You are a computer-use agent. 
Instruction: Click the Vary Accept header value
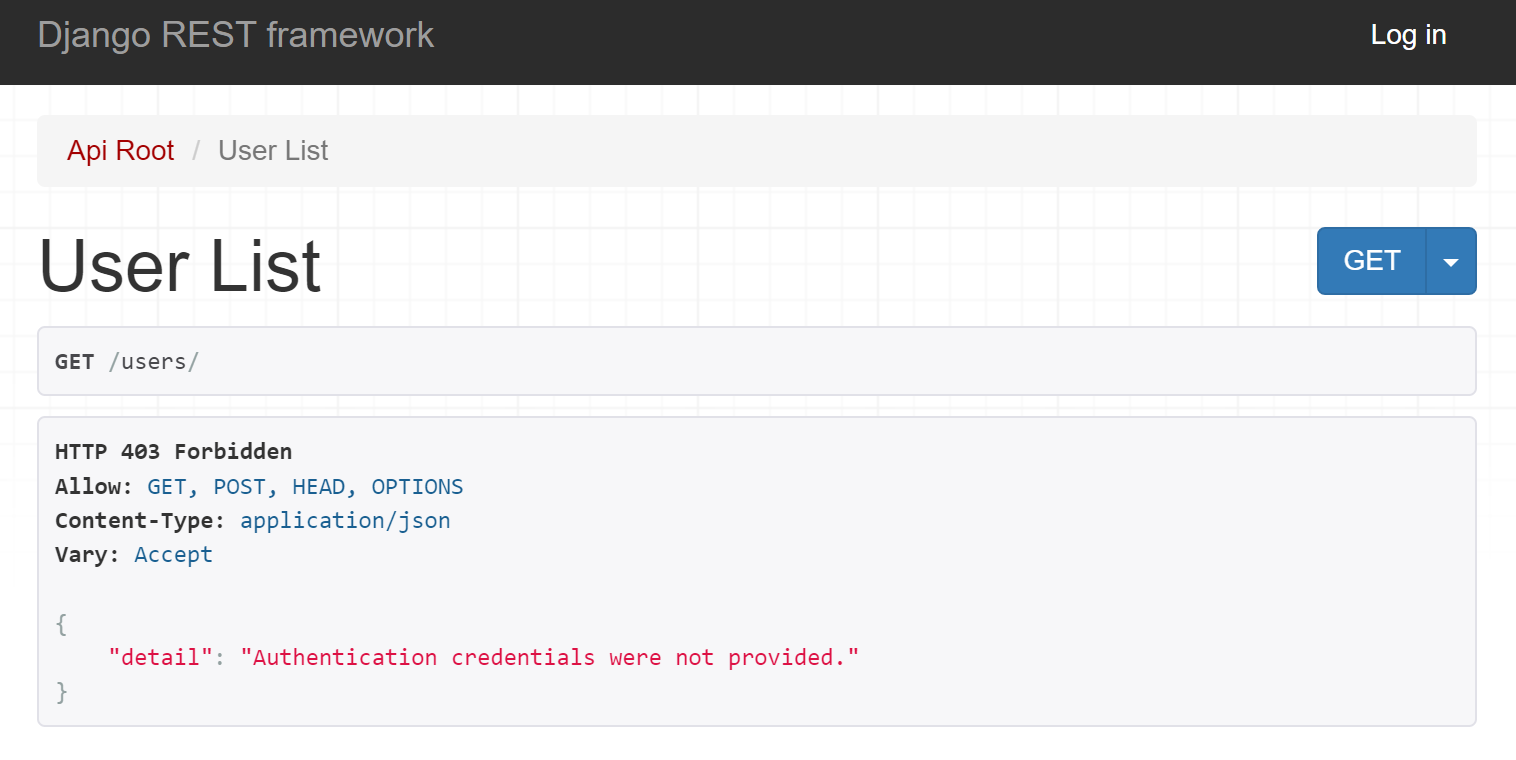click(x=173, y=555)
